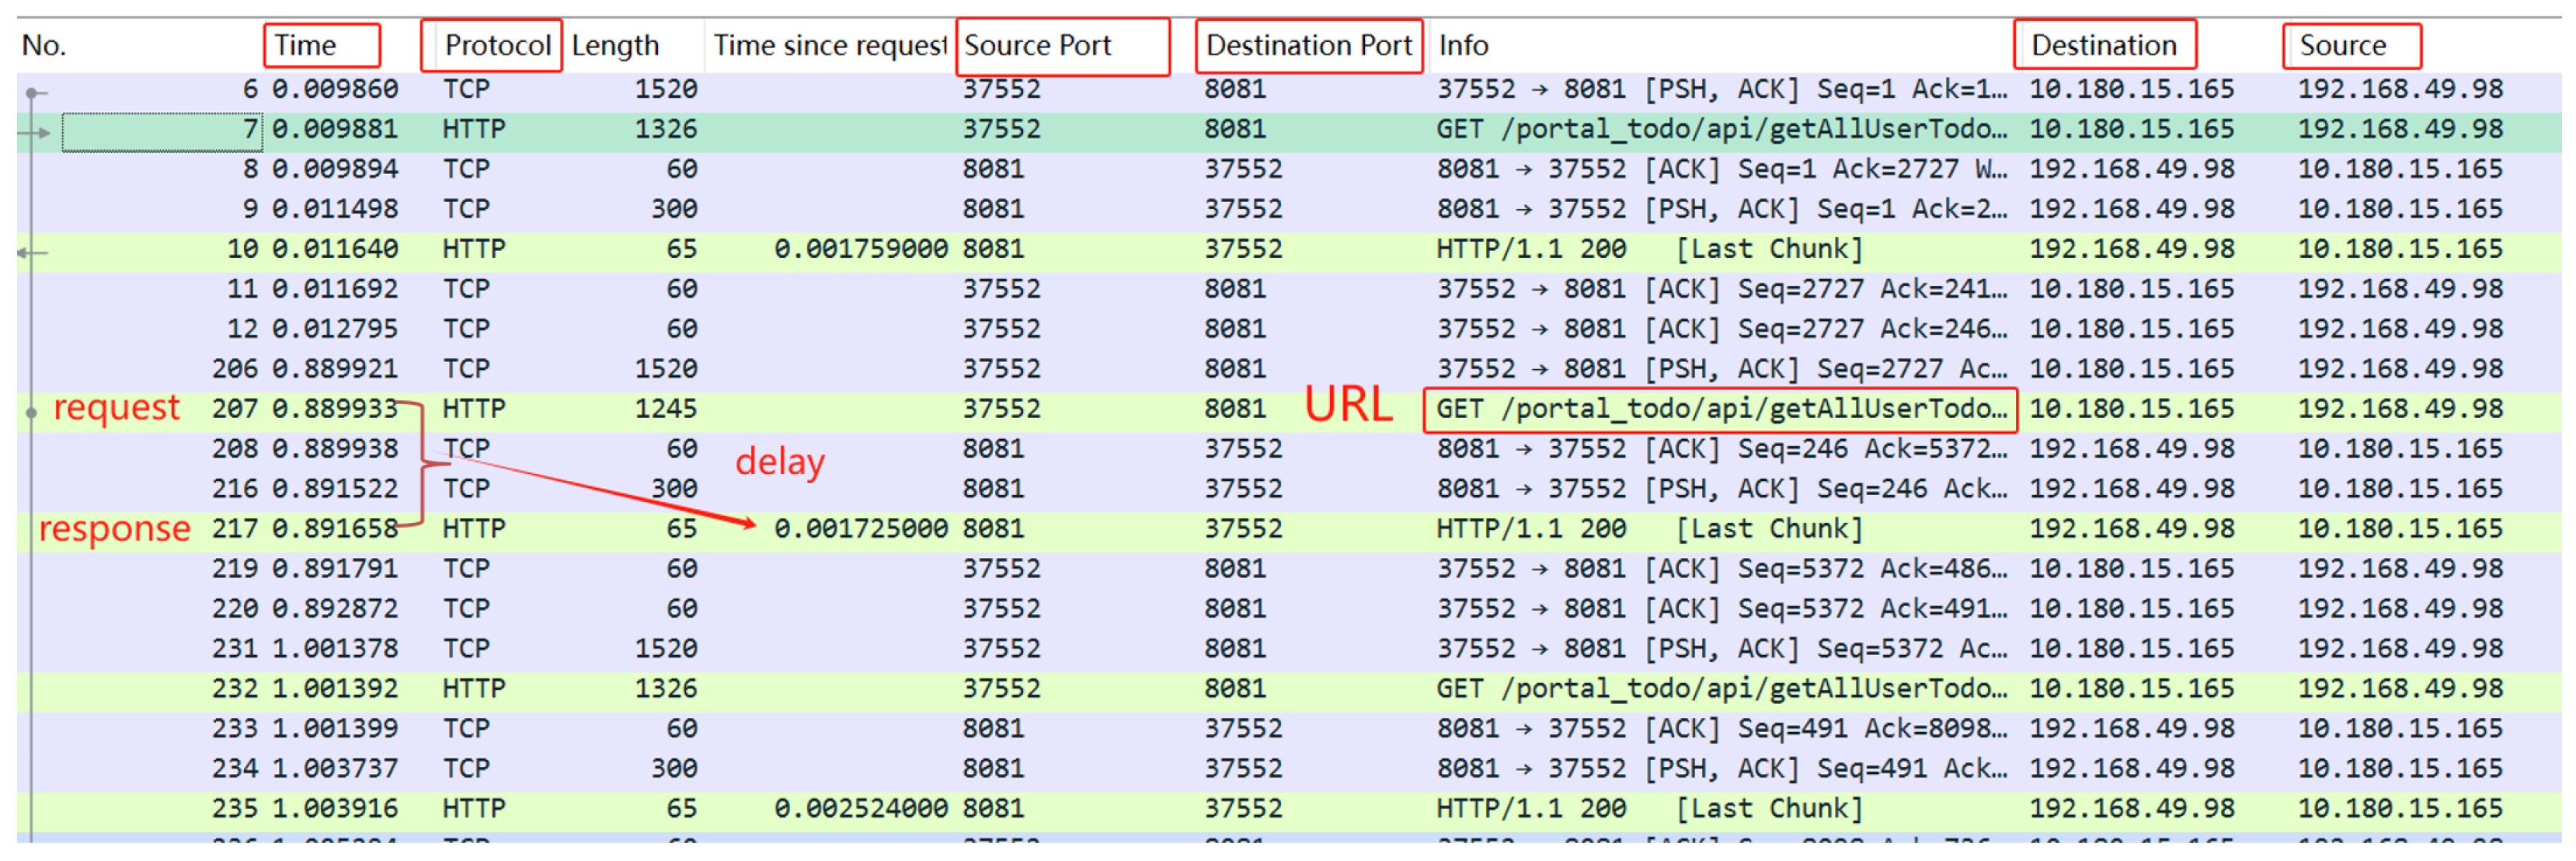Click the Source Port column header

pos(1037,46)
